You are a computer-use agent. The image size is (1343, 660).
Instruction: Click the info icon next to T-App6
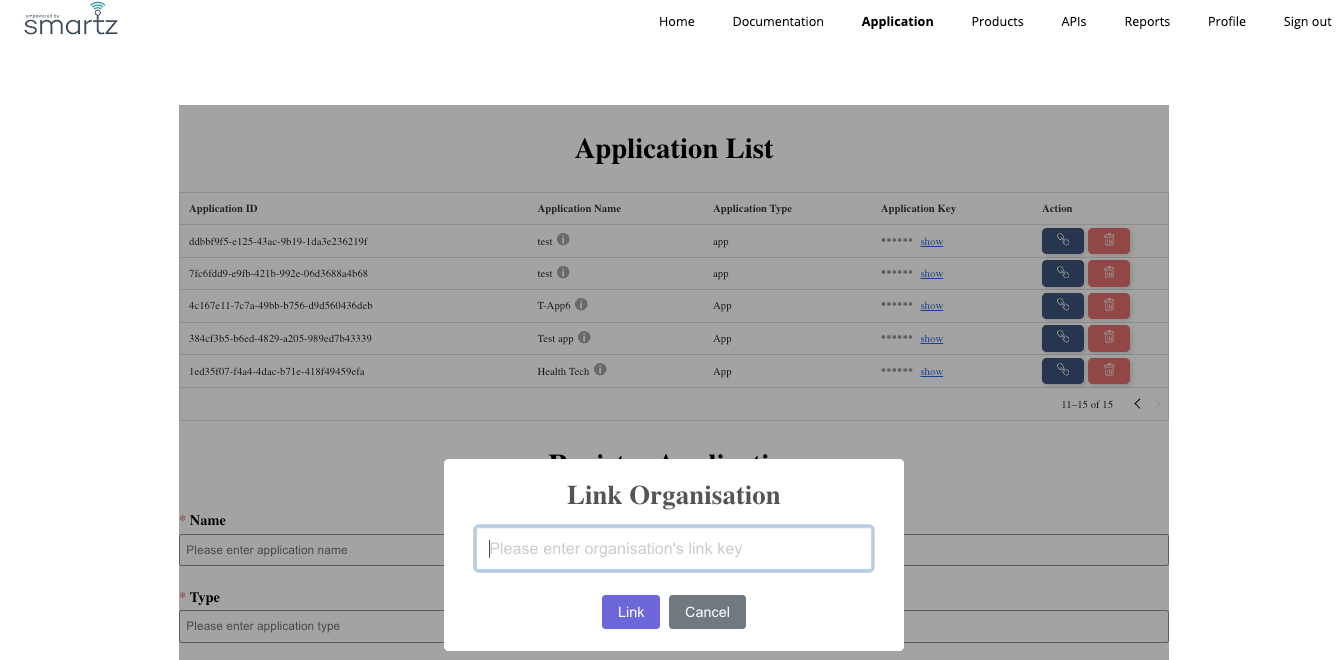click(581, 305)
